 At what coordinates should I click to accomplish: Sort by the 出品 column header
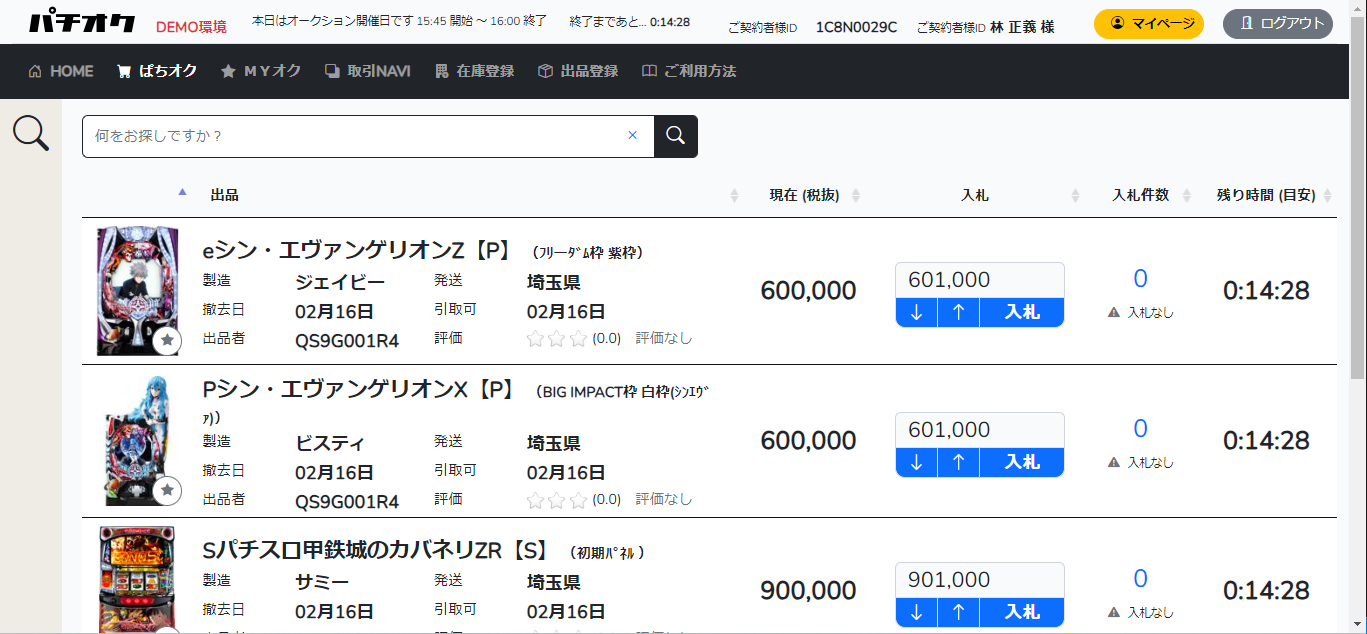point(224,195)
